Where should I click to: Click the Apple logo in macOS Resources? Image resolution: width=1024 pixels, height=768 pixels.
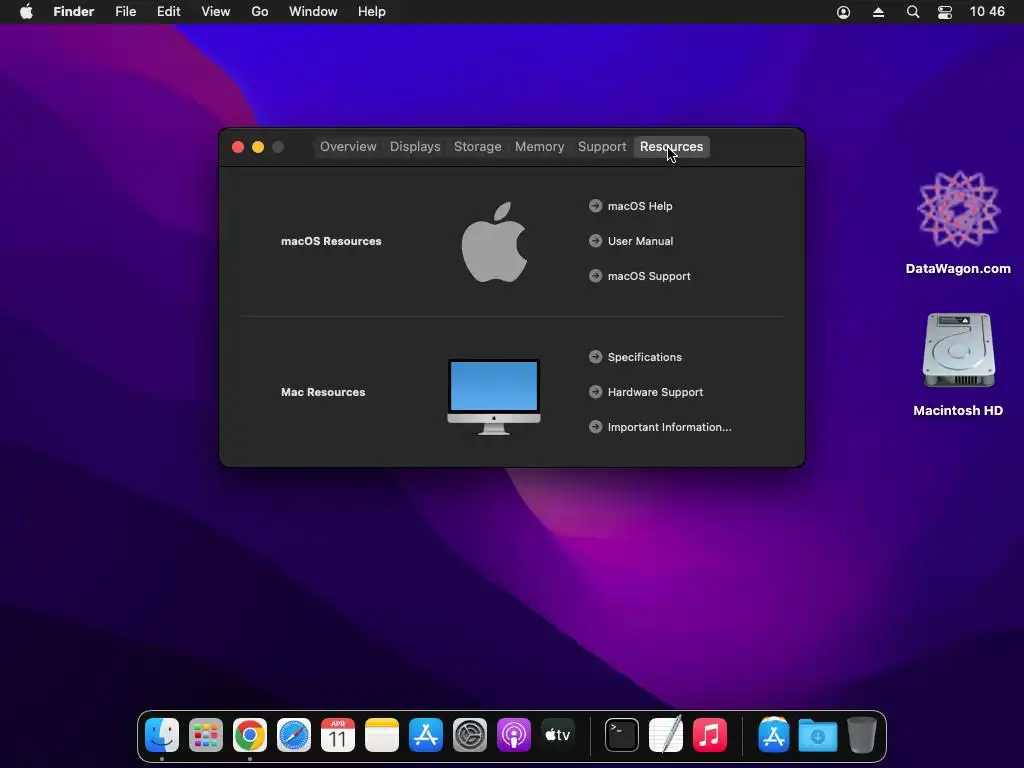coord(494,242)
